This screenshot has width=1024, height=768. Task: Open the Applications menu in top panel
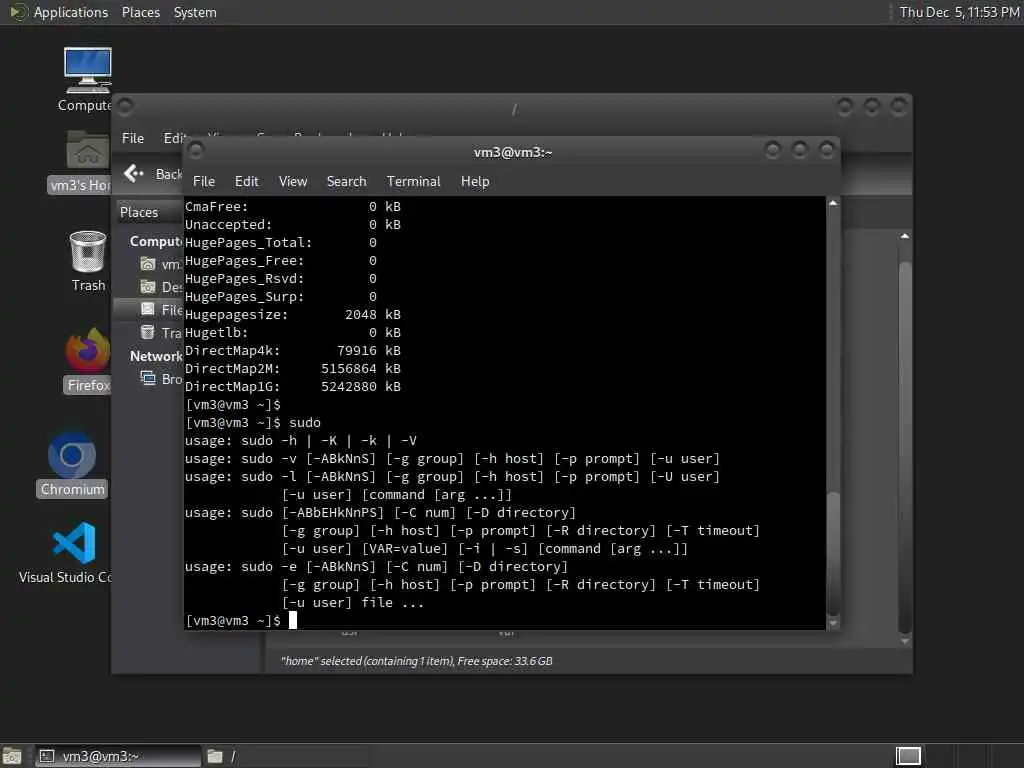(71, 12)
